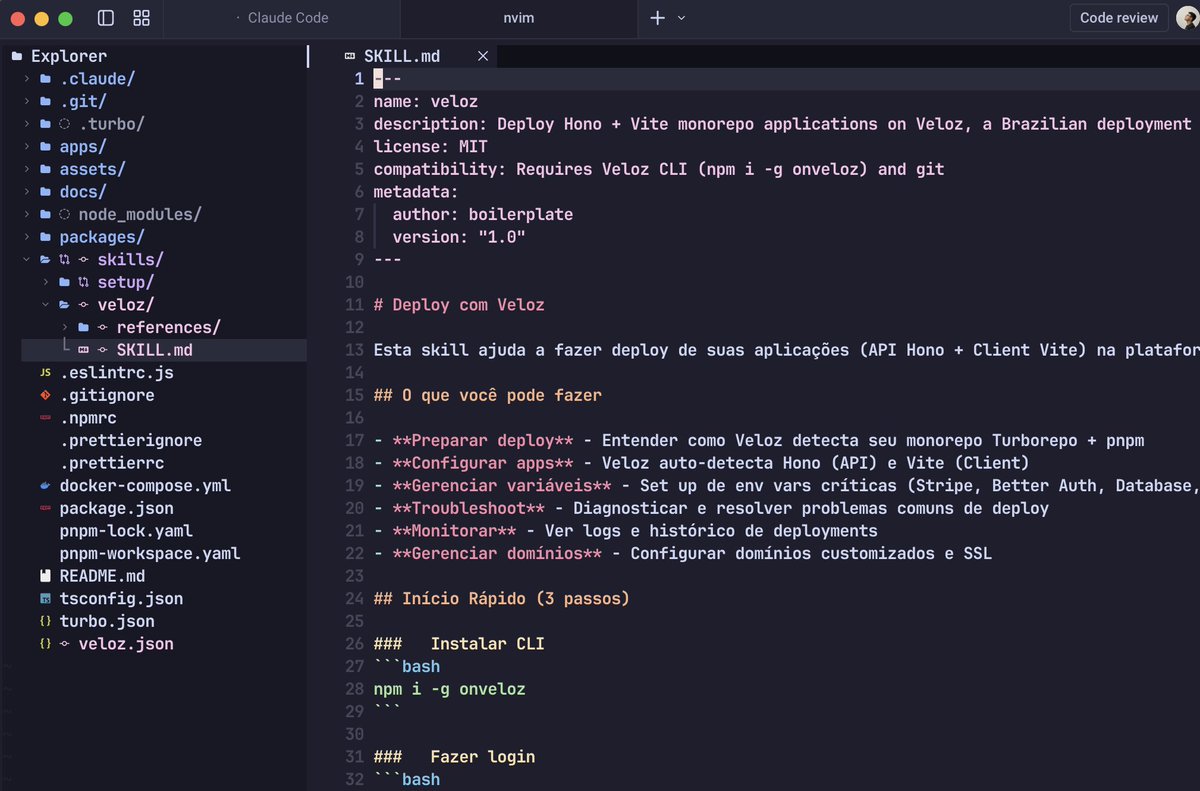This screenshot has height=791, width=1200.
Task: Click the braces icon of turbo.json
Action: [45, 621]
